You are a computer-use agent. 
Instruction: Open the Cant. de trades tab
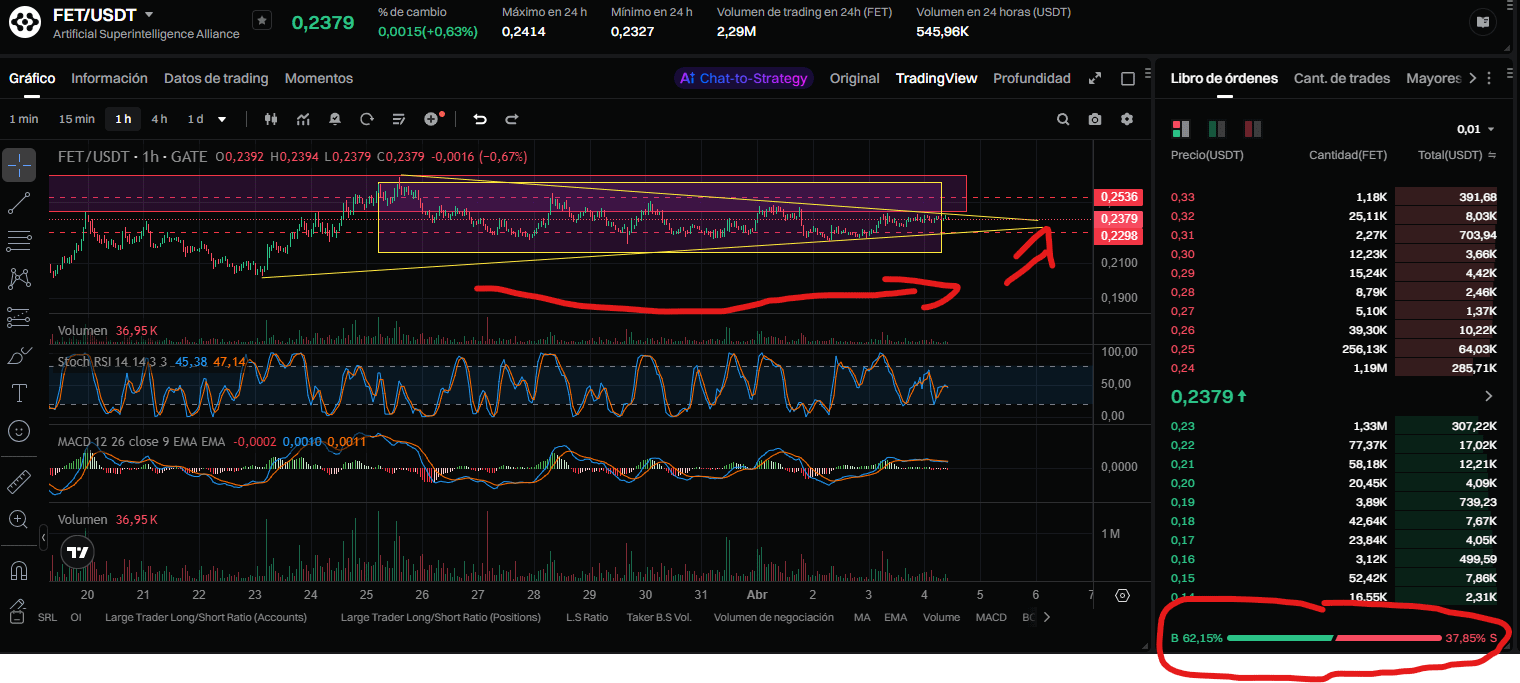click(x=1341, y=78)
